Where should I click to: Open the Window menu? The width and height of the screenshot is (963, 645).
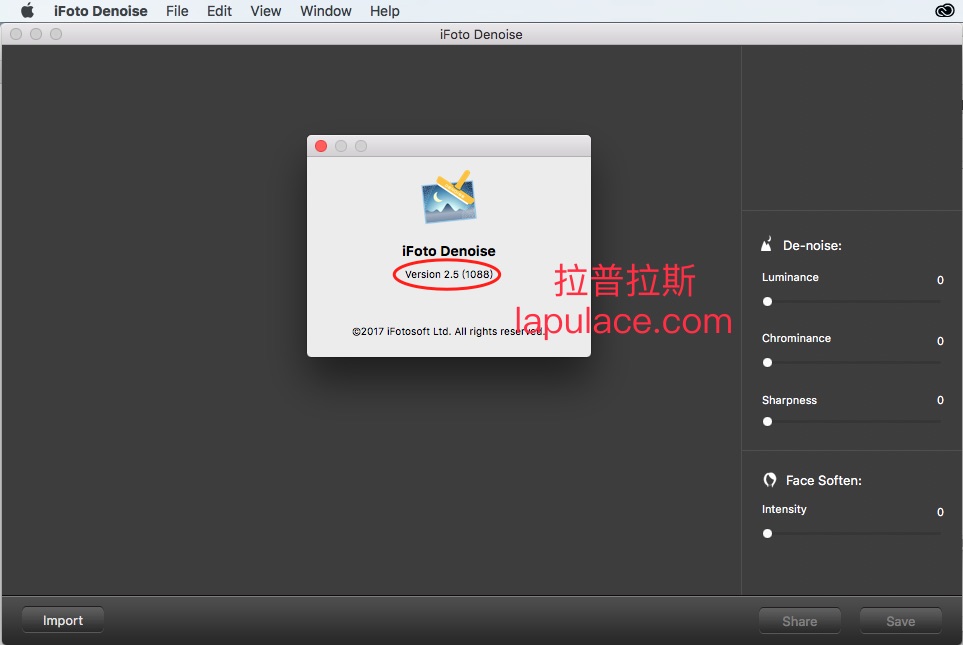pyautogui.click(x=326, y=11)
